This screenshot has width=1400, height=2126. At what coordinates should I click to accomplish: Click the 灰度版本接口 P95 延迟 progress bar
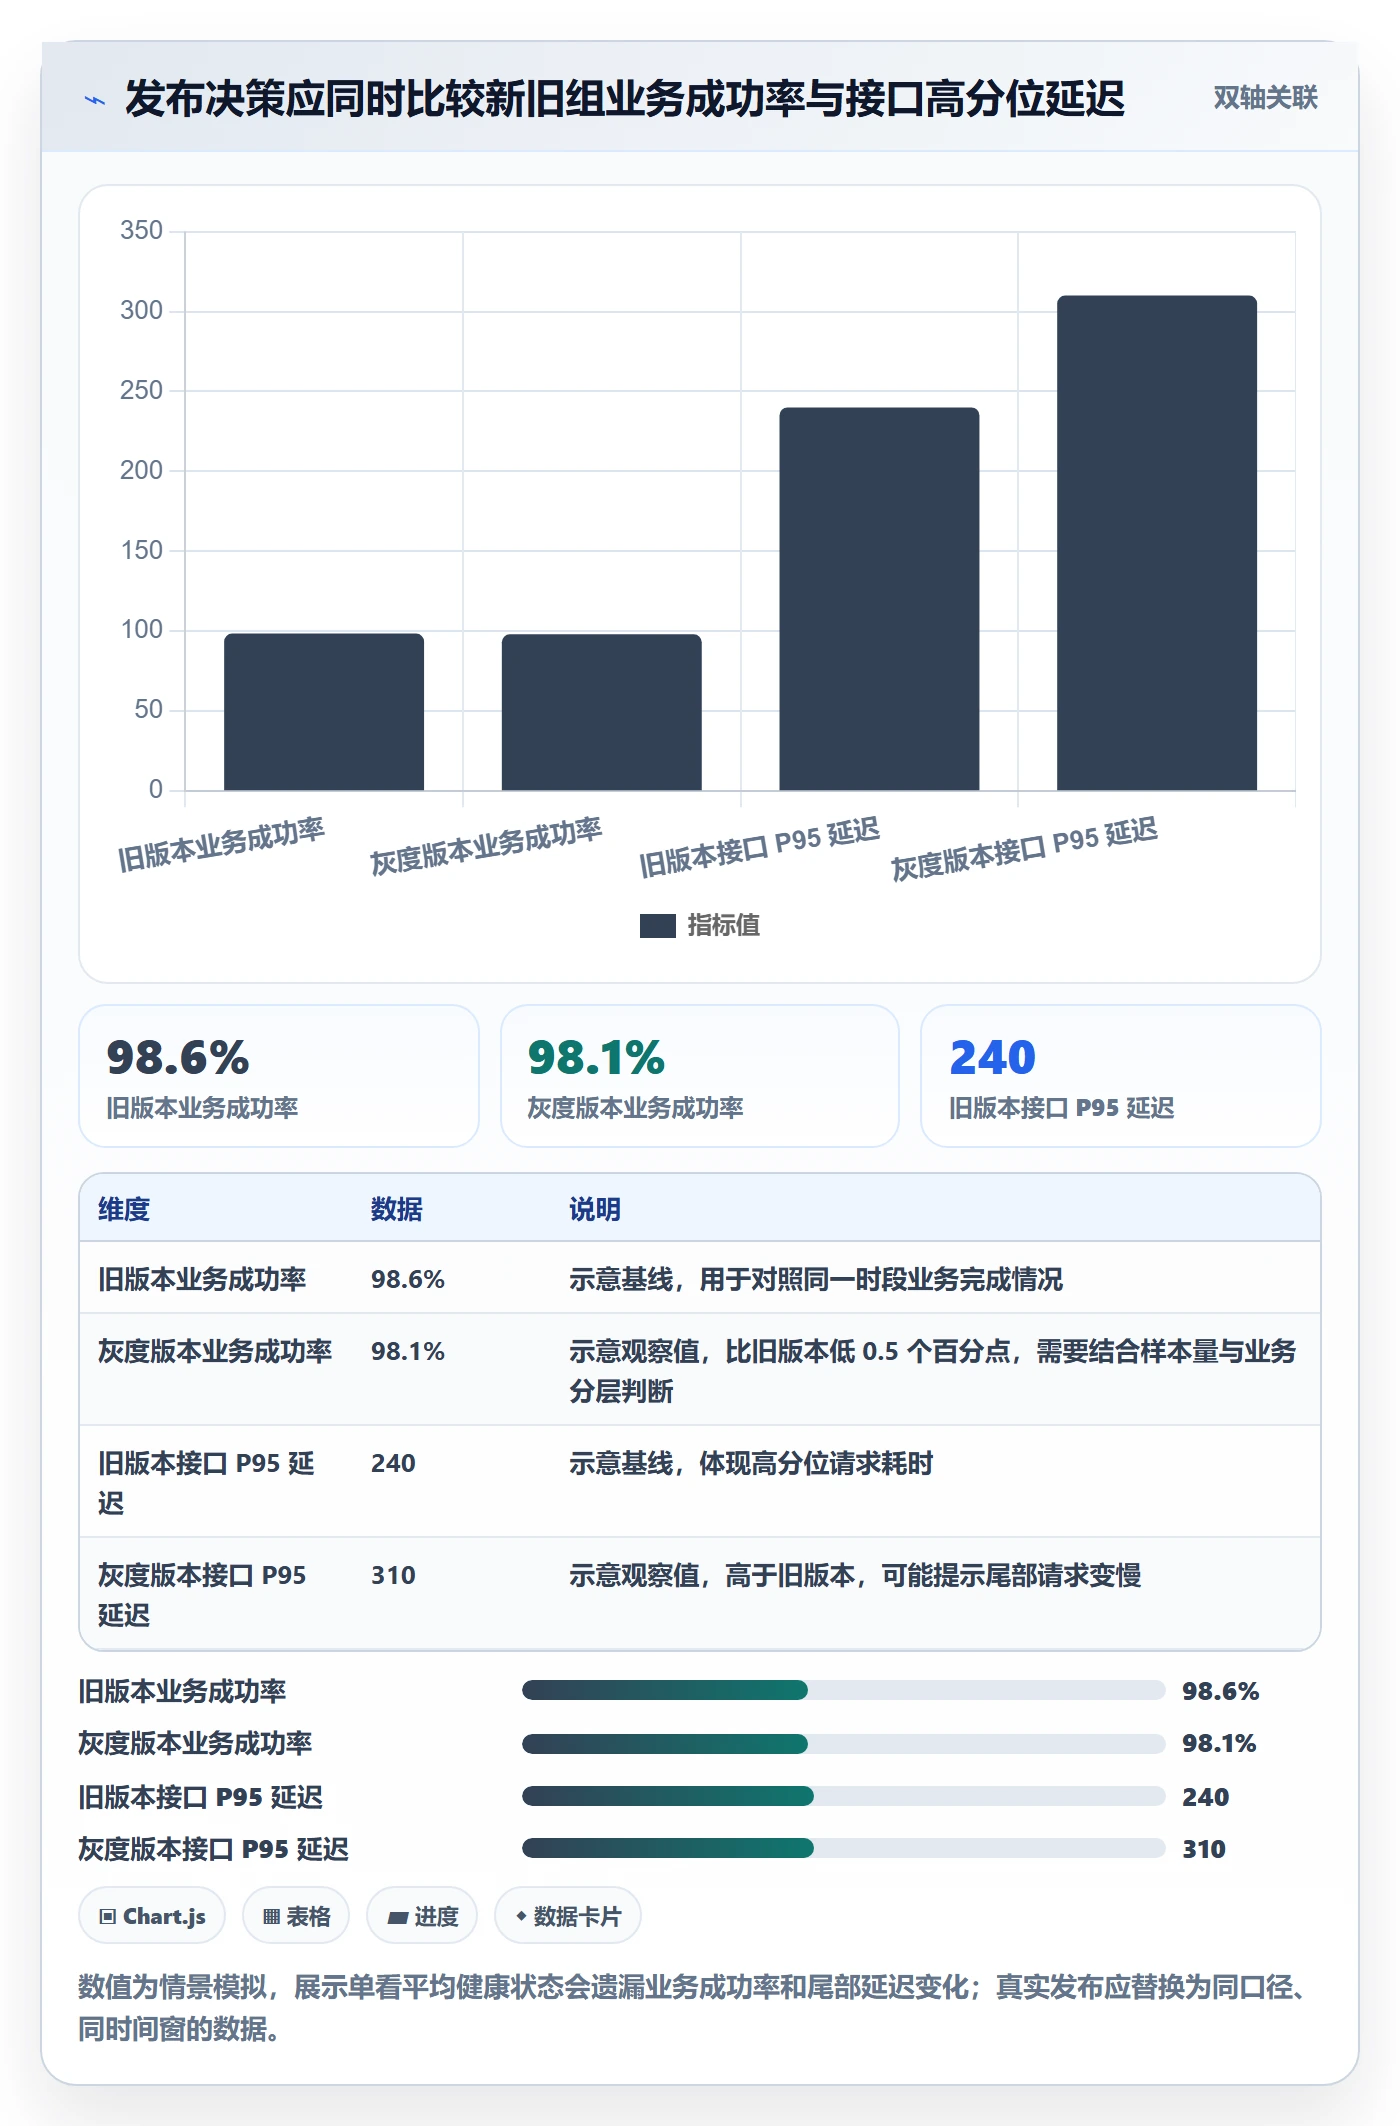click(x=844, y=1848)
